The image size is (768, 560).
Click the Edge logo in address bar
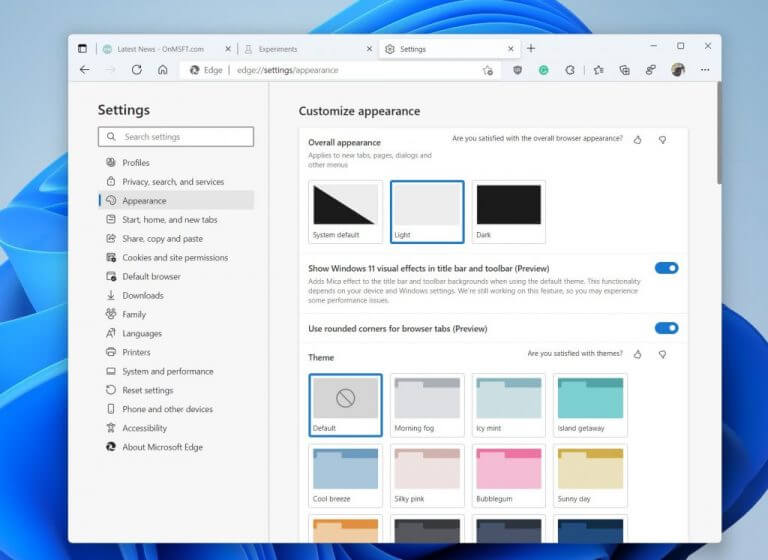coord(194,70)
